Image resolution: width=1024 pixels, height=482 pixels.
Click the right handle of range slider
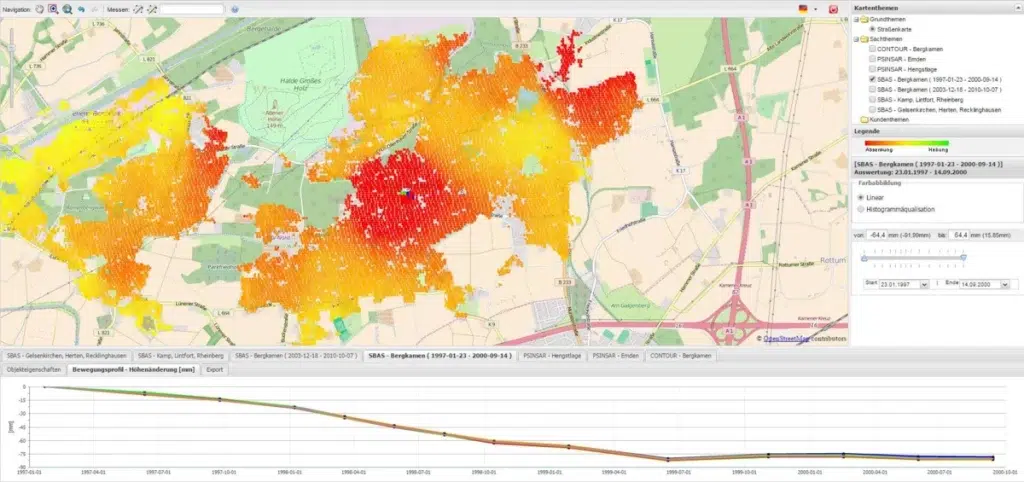(963, 257)
